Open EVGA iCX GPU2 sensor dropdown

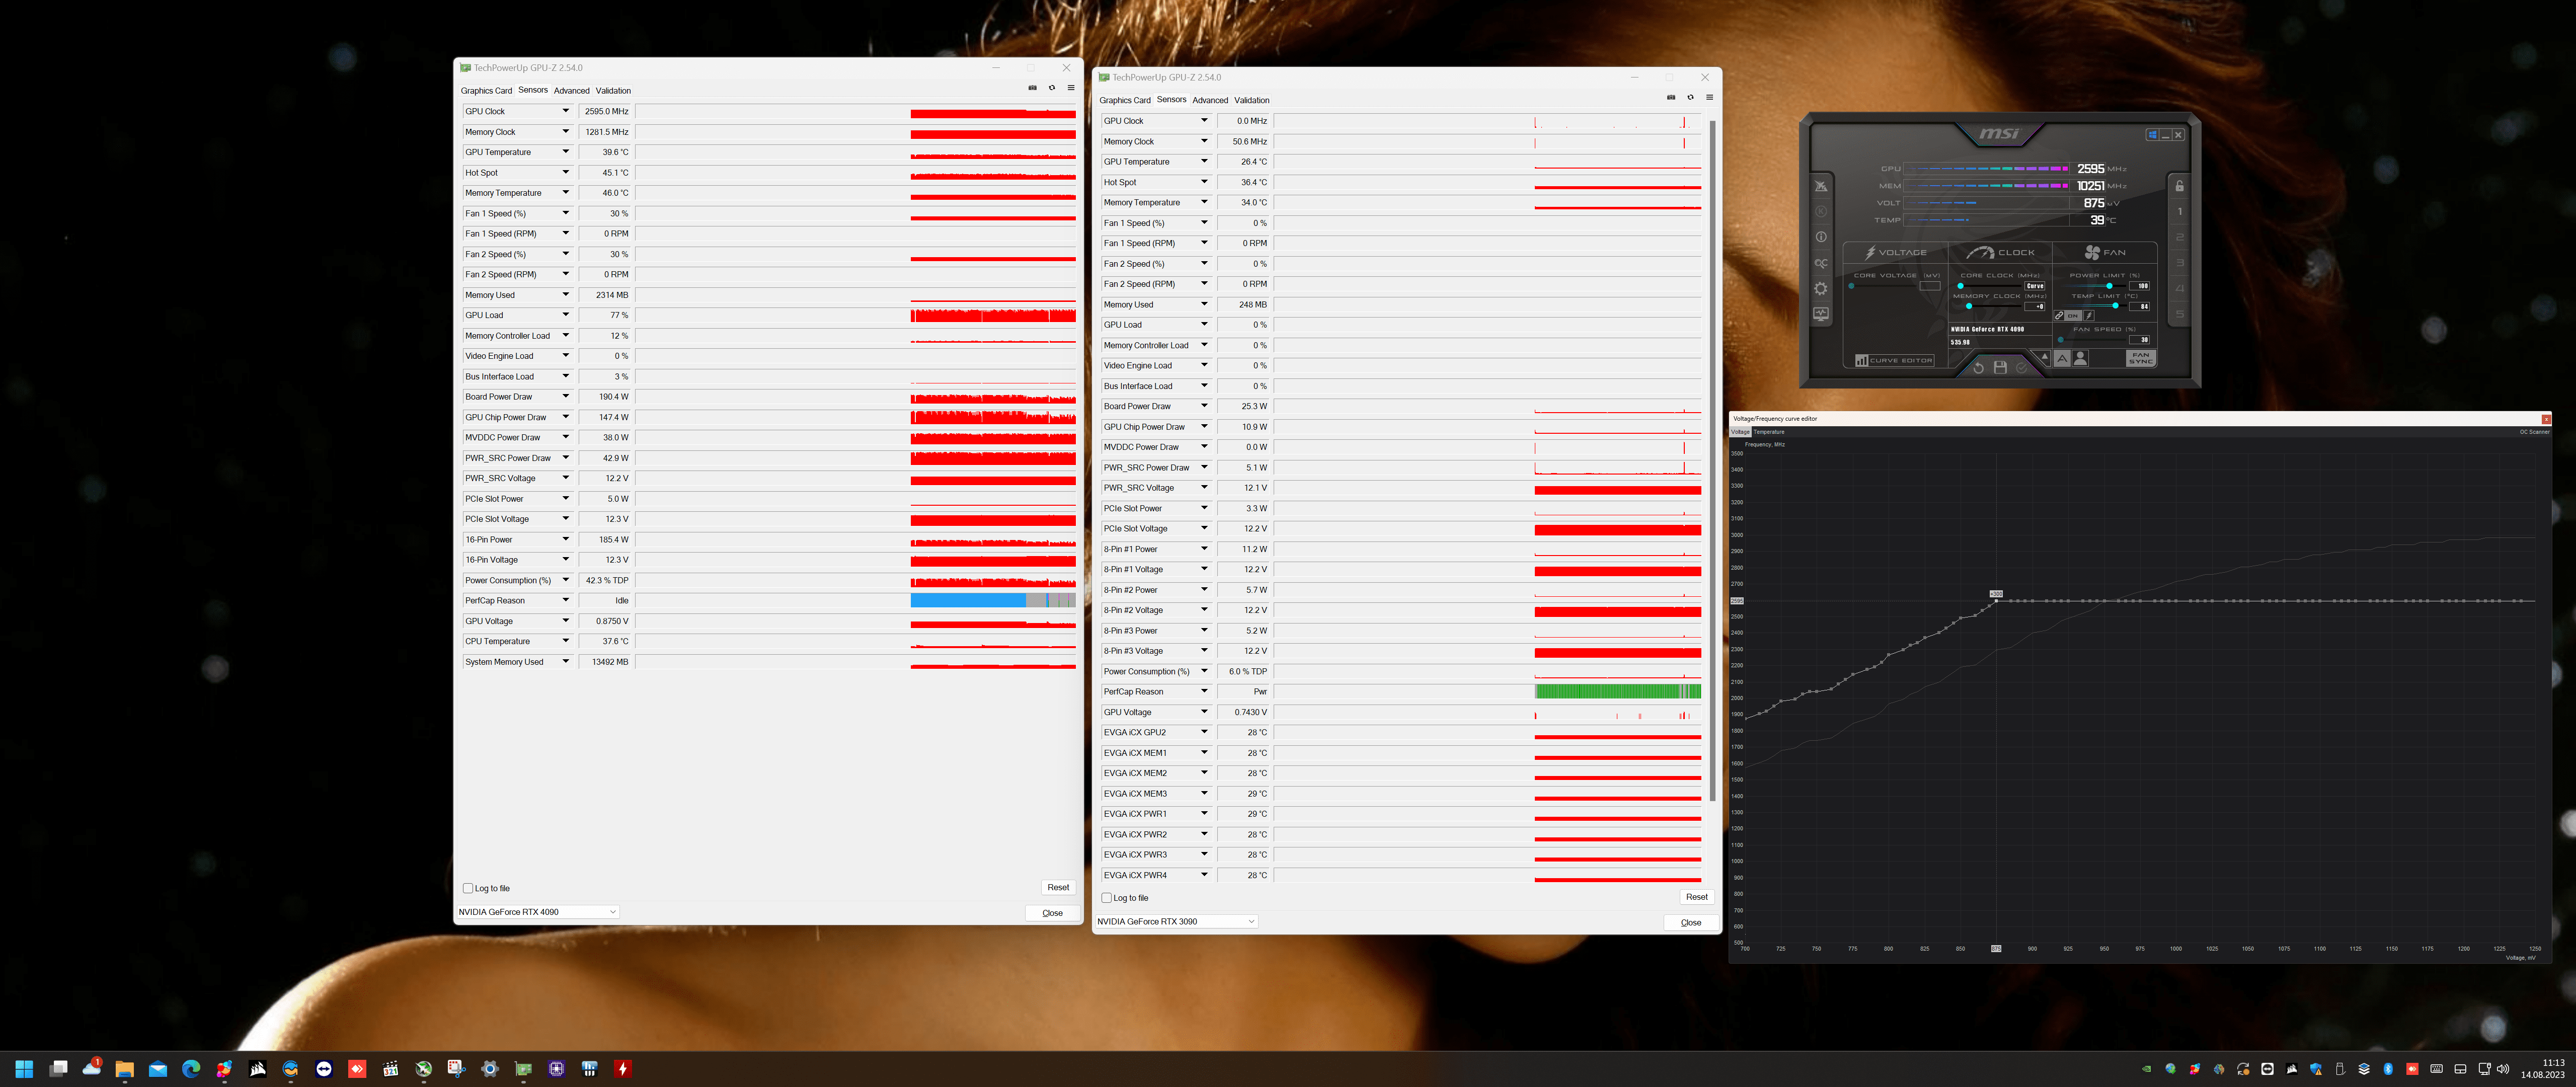pos(1205,732)
